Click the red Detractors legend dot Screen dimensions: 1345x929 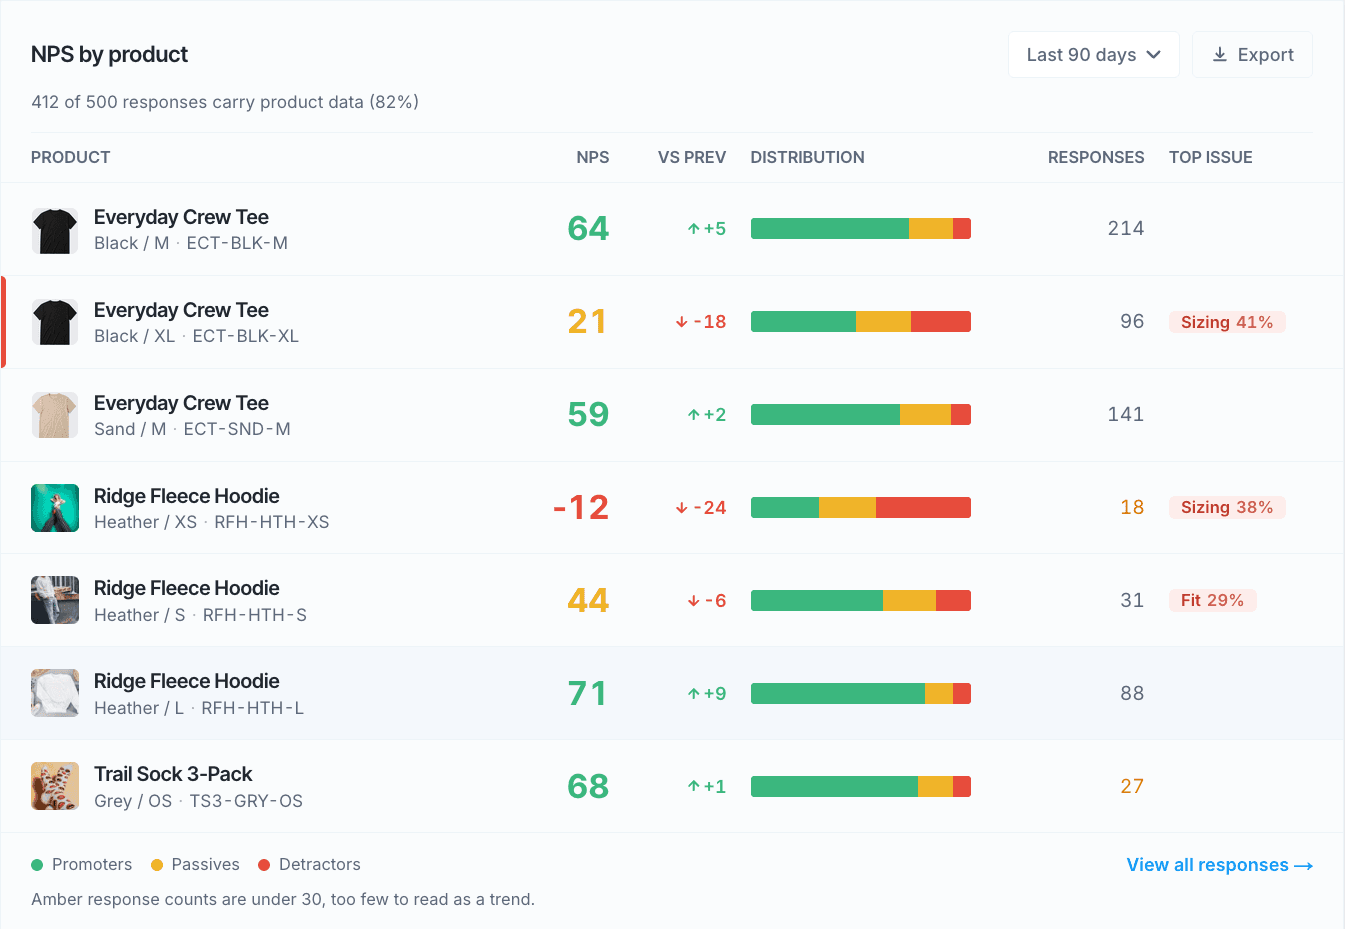point(264,865)
